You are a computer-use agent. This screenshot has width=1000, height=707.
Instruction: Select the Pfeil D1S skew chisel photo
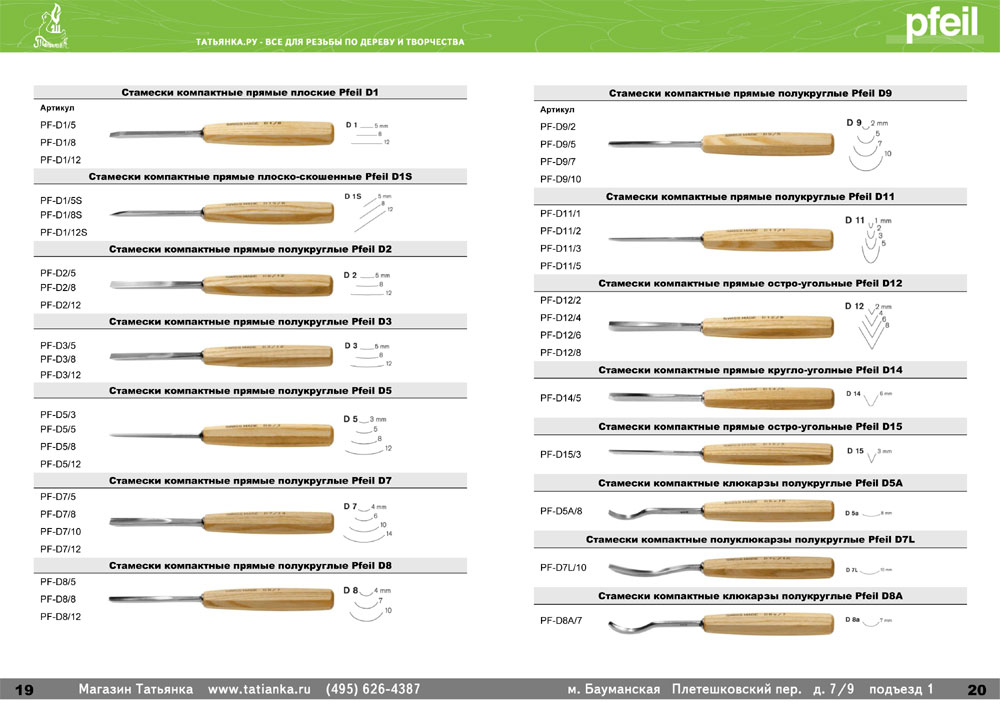[x=222, y=213]
